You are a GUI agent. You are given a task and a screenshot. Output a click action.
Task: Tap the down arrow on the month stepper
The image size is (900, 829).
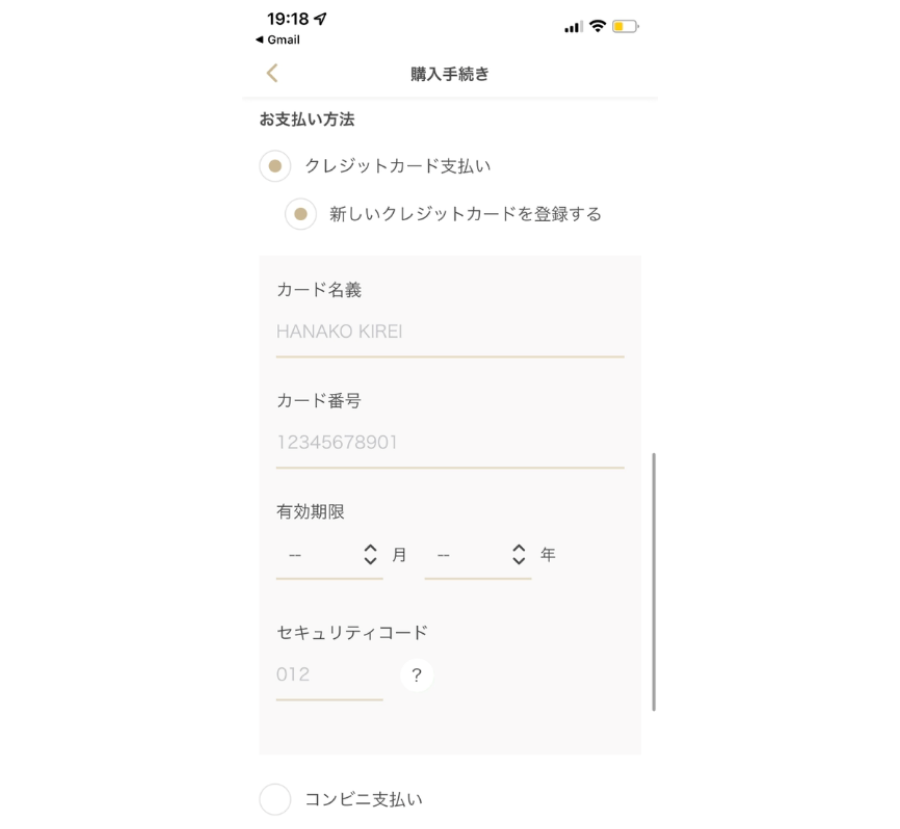click(x=369, y=560)
